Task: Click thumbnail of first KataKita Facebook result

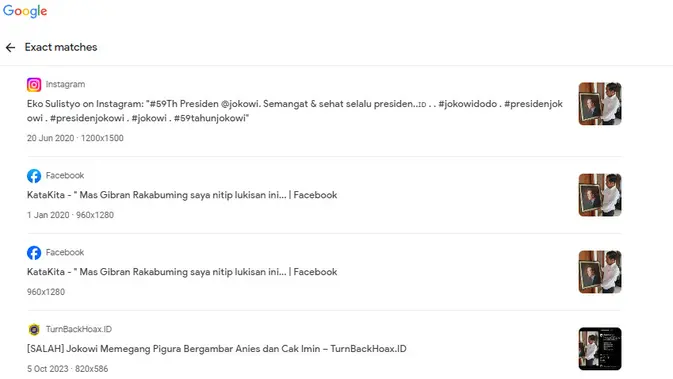Action: pos(600,195)
